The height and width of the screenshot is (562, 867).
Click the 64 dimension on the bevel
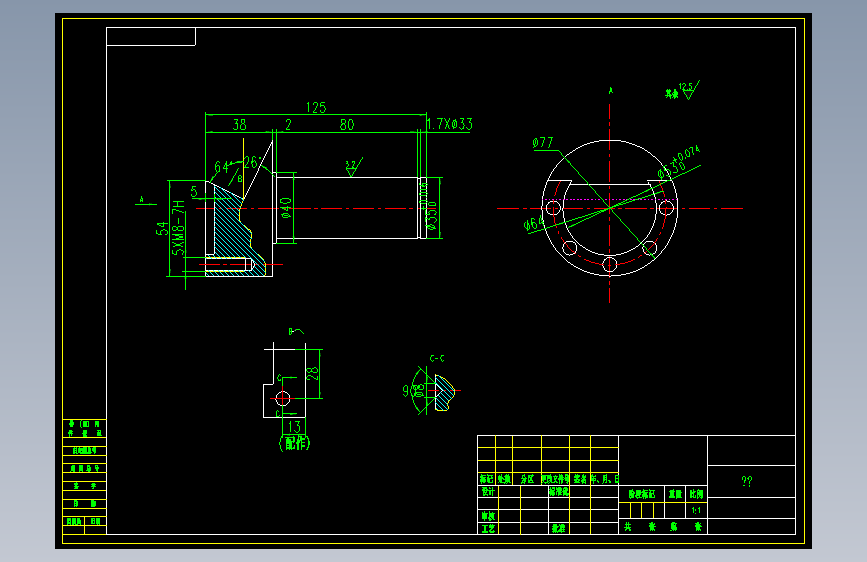(x=221, y=167)
